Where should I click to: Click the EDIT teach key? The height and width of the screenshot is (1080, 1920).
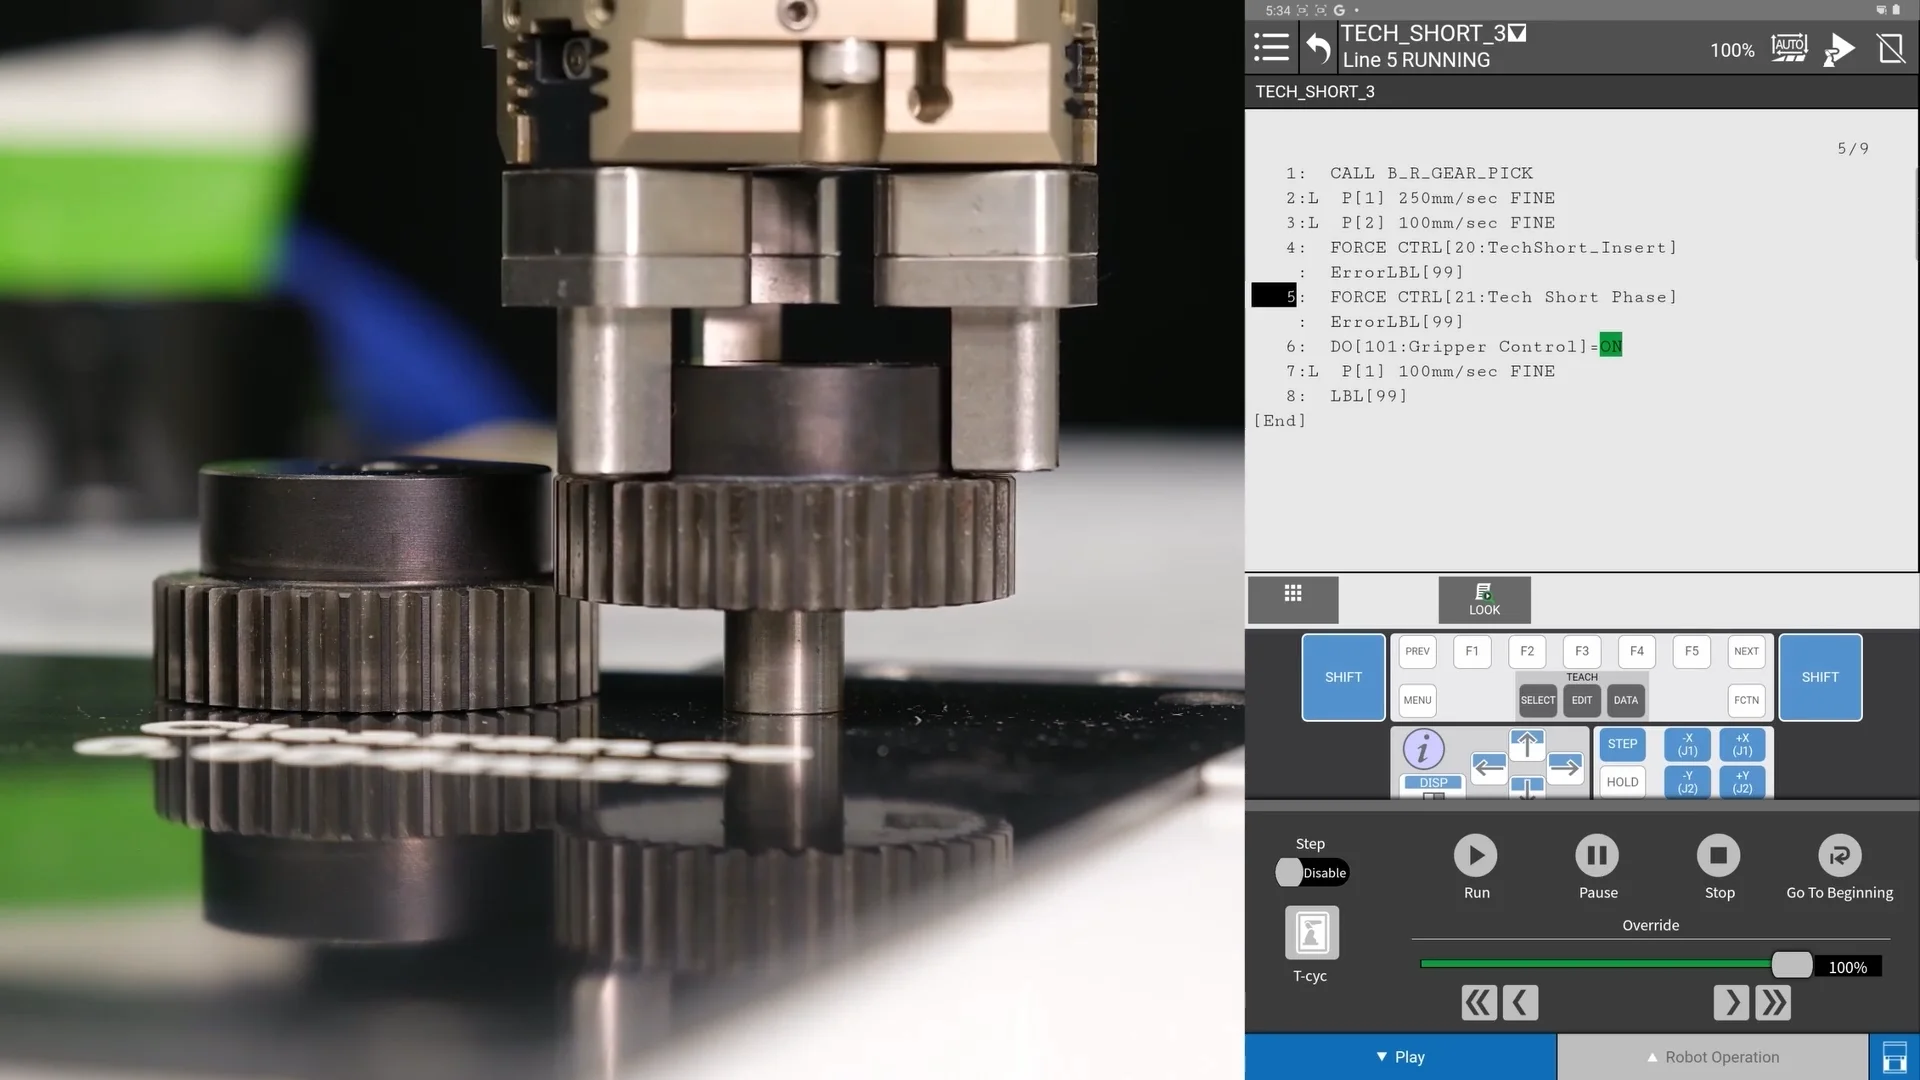click(1582, 700)
